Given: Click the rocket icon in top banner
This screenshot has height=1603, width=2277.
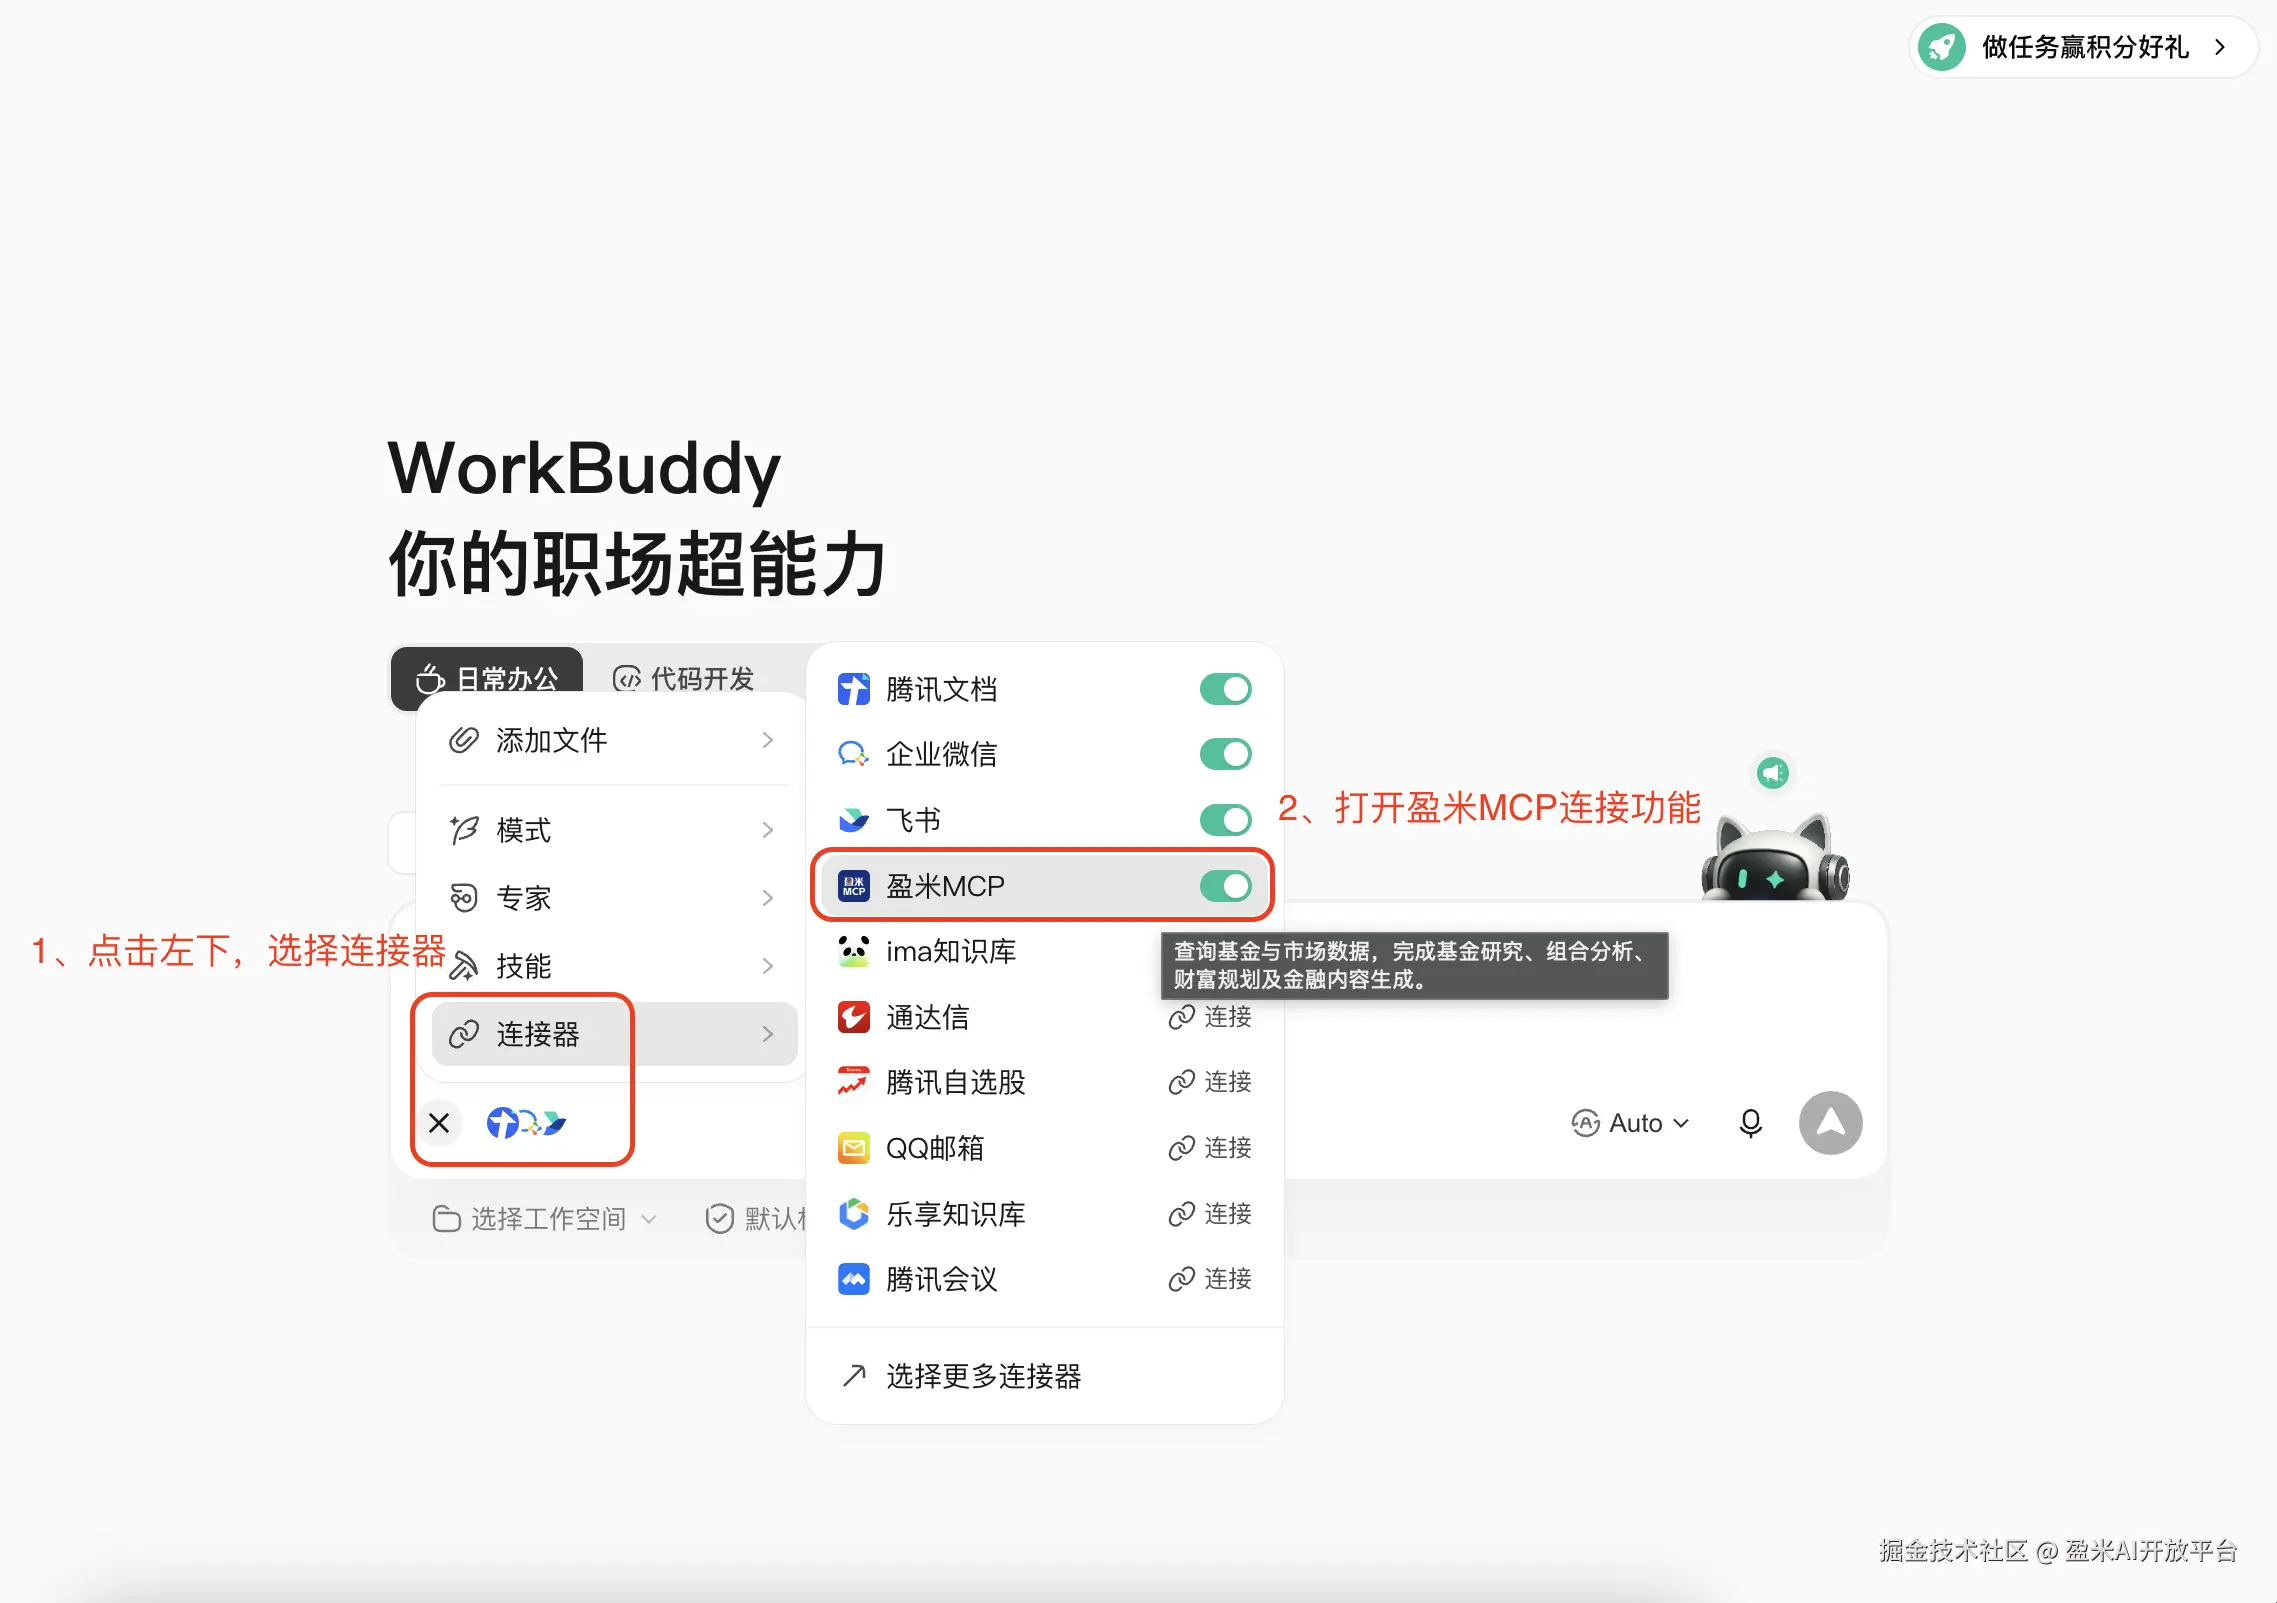Looking at the screenshot, I should click(x=1942, y=47).
